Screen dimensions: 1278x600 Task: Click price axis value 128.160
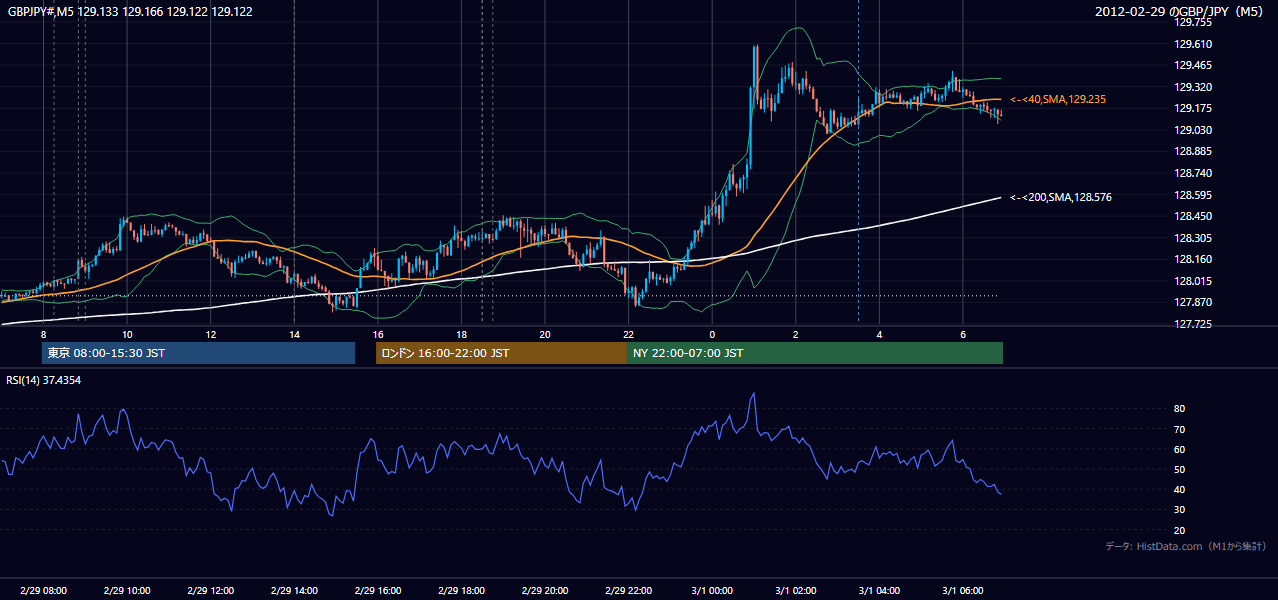pos(1194,260)
